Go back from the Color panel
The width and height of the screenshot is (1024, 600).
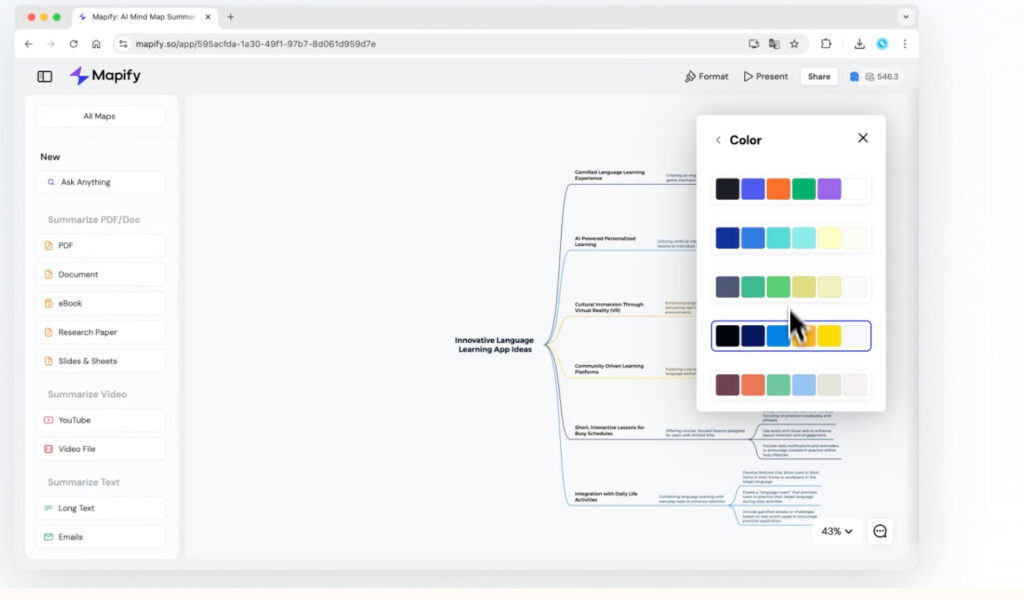(719, 140)
